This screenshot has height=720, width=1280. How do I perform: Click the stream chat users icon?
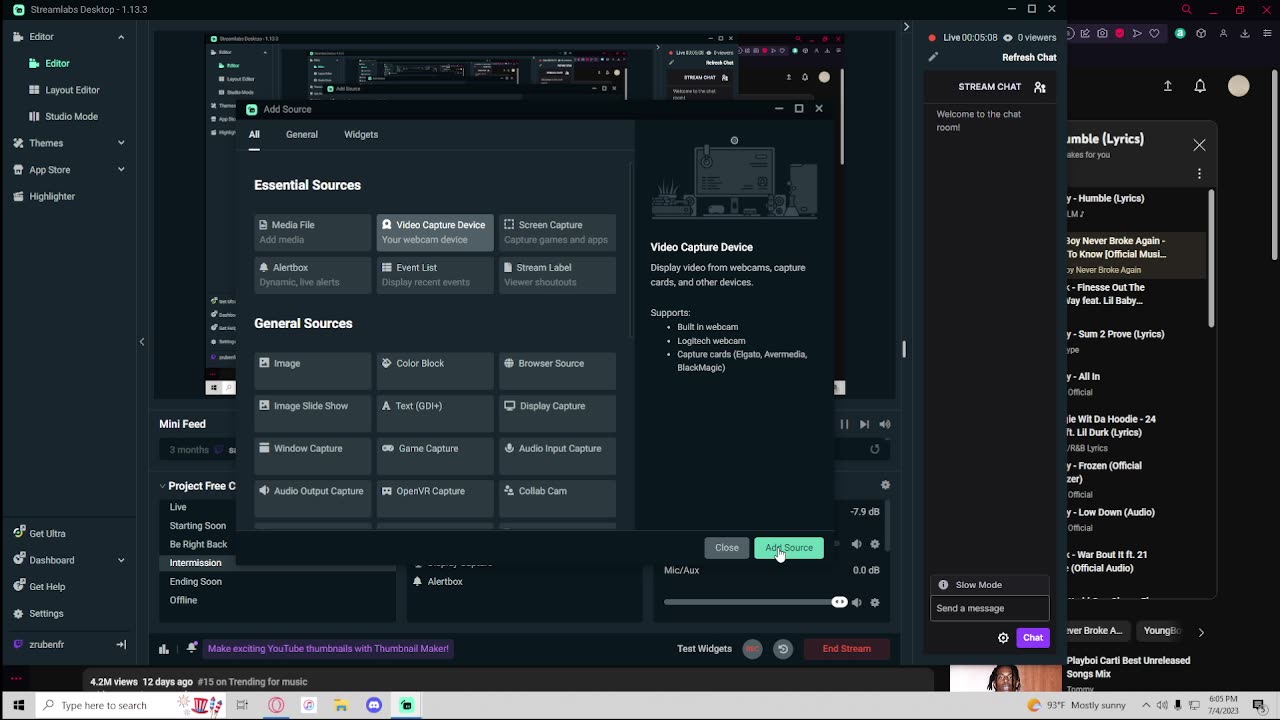[x=1040, y=87]
